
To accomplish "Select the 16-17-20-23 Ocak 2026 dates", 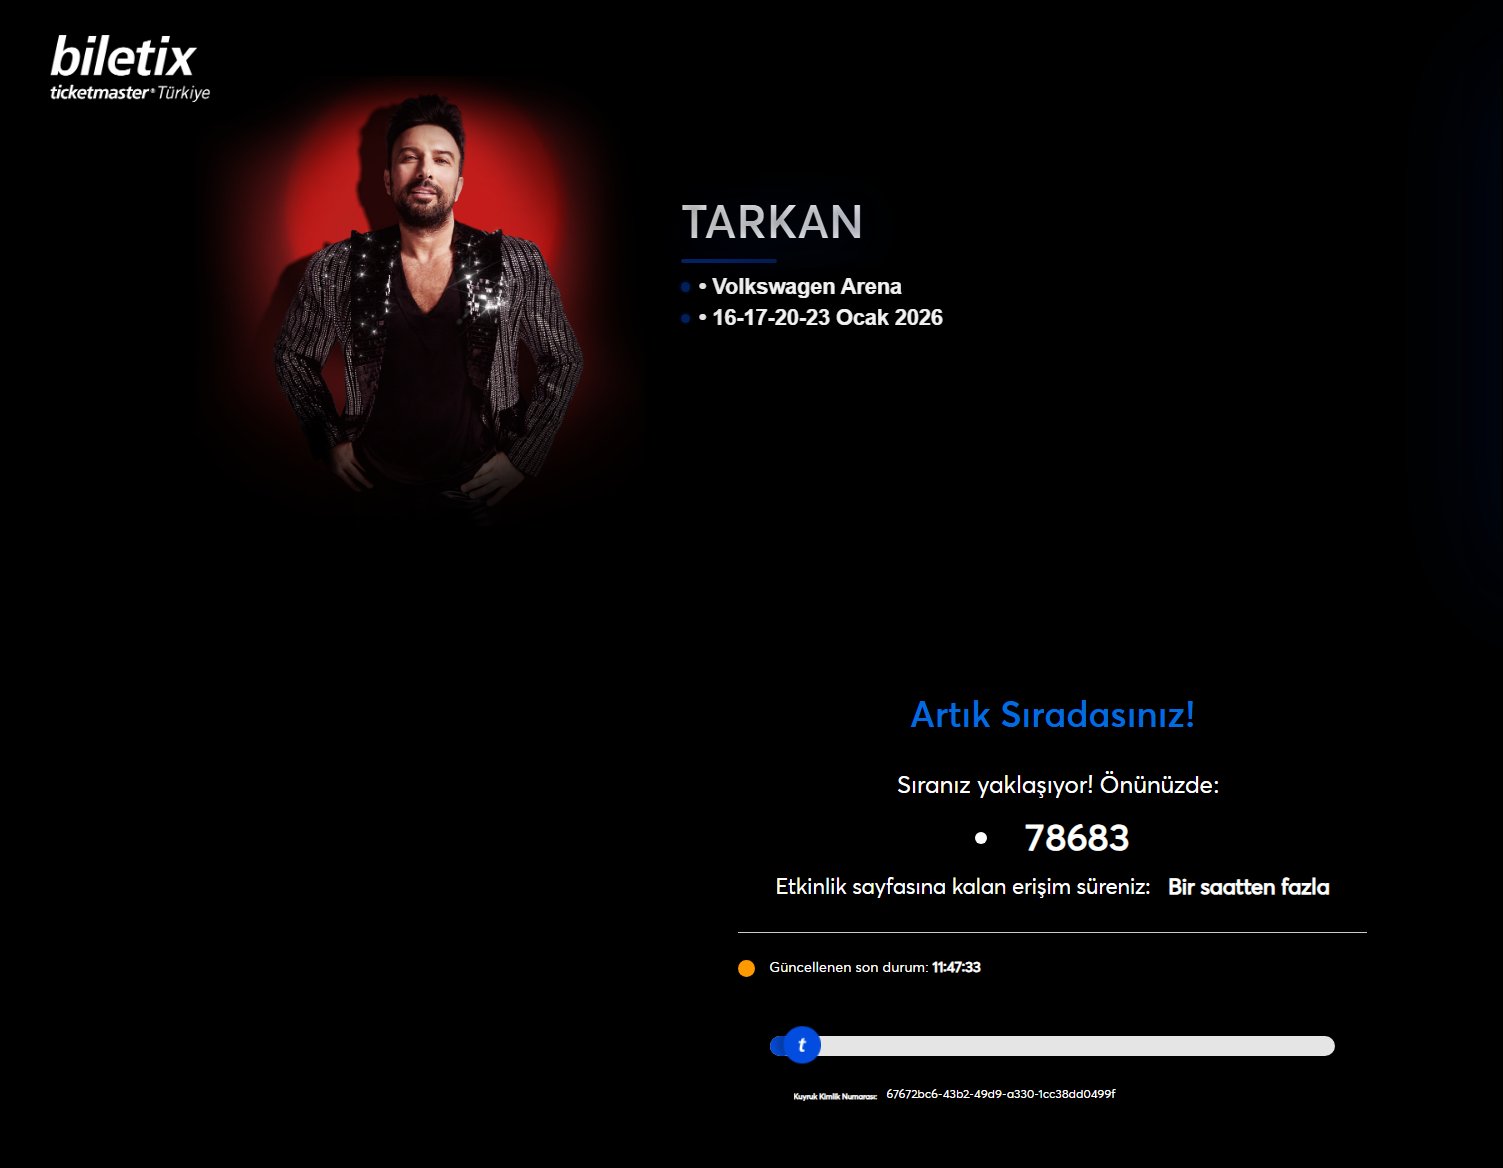I will pyautogui.click(x=827, y=318).
